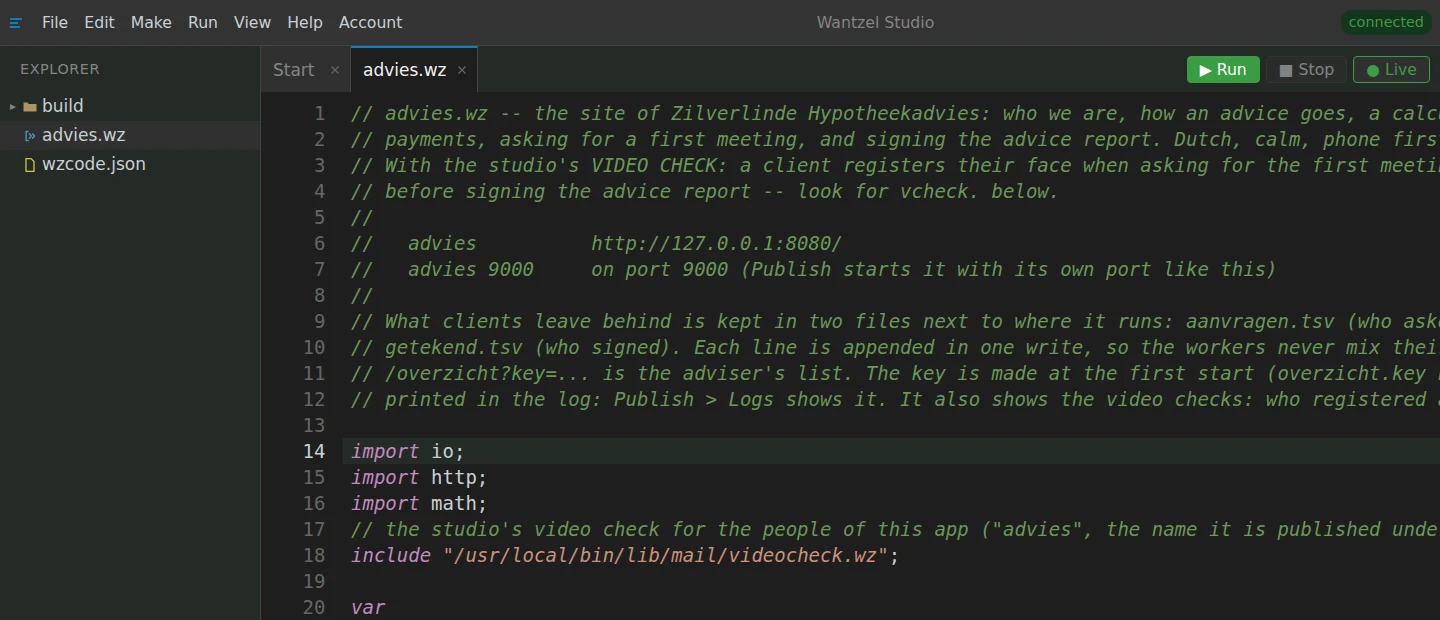Viewport: 1440px width, 620px height.
Task: Click the connected status badge
Action: pyautogui.click(x=1385, y=22)
